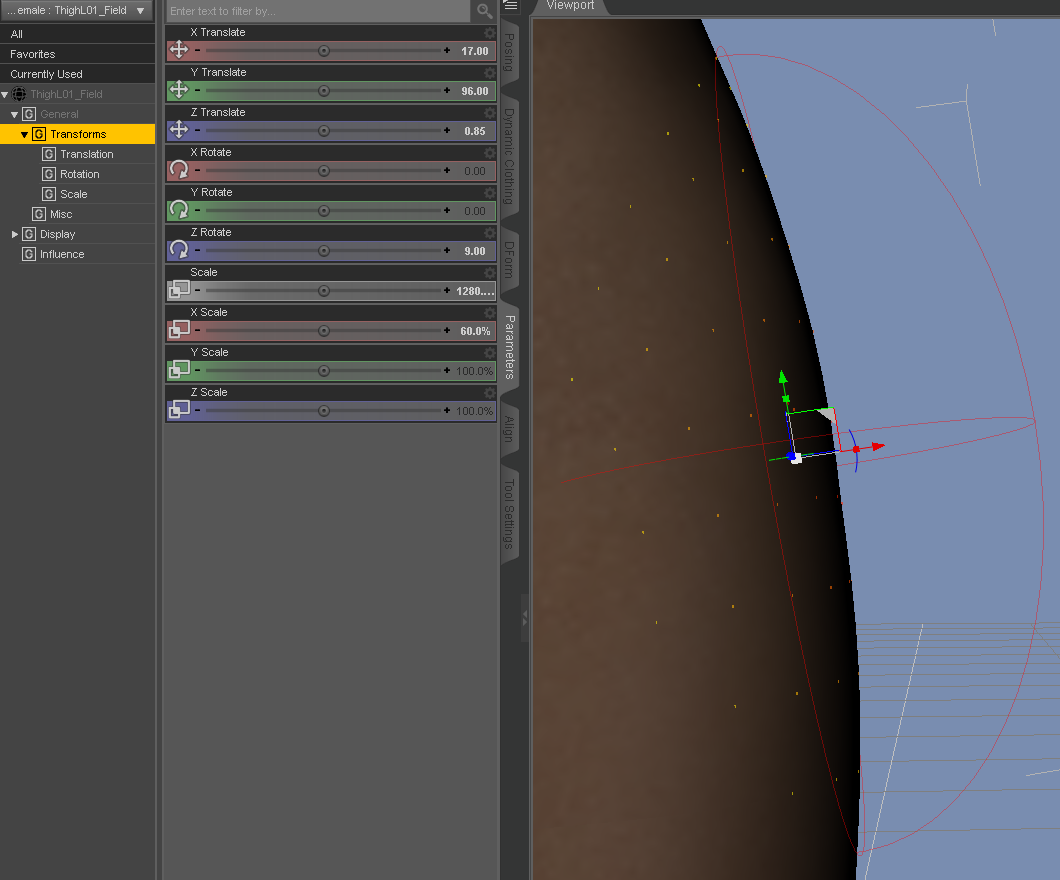Image resolution: width=1060 pixels, height=880 pixels.
Task: Open settings gear for Z Translate
Action: tap(489, 112)
